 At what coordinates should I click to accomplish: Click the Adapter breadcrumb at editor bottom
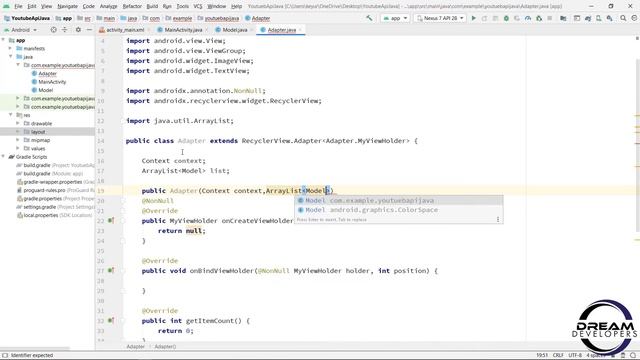[x=135, y=347]
